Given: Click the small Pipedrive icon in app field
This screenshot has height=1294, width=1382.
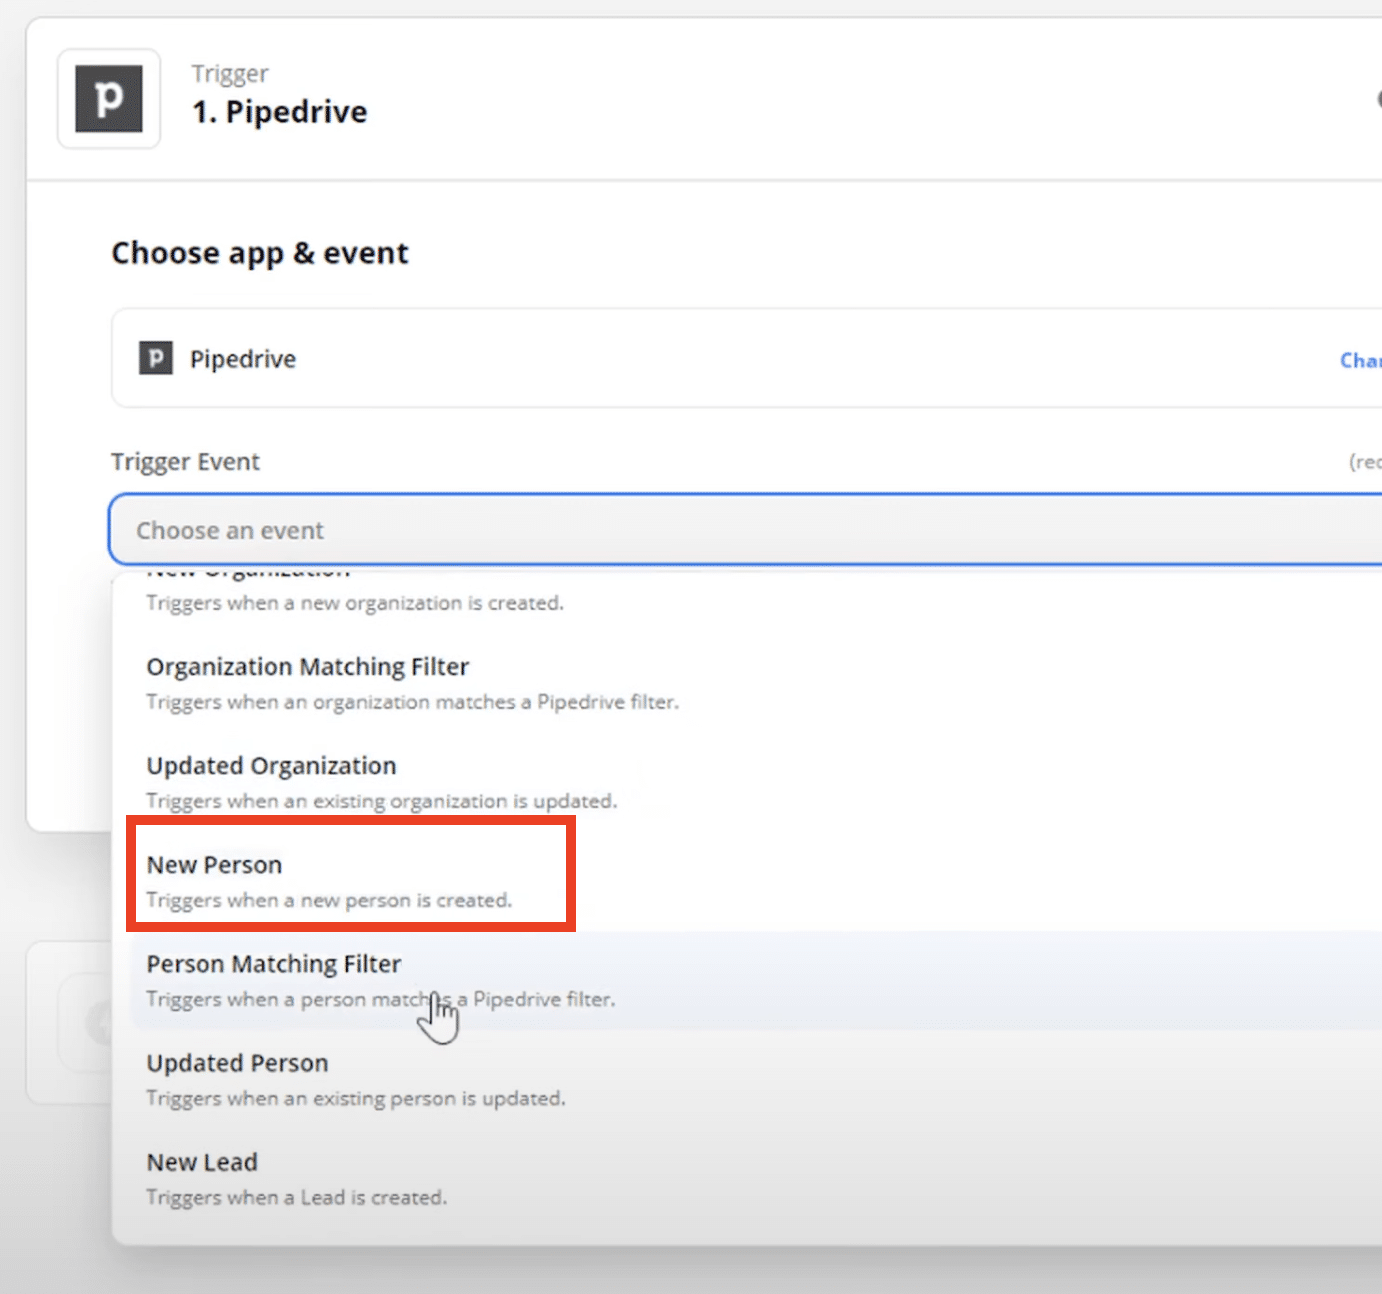Looking at the screenshot, I should (x=155, y=358).
